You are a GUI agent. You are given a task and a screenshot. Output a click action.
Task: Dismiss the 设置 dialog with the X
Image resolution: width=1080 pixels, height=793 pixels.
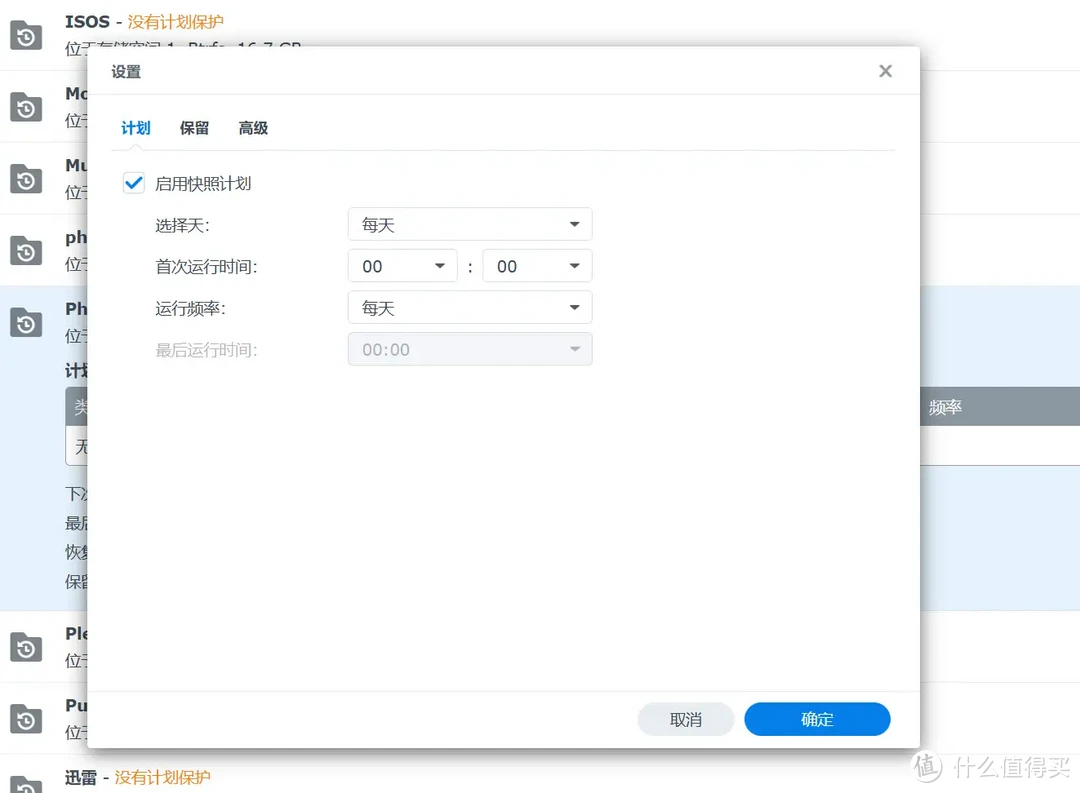[885, 70]
